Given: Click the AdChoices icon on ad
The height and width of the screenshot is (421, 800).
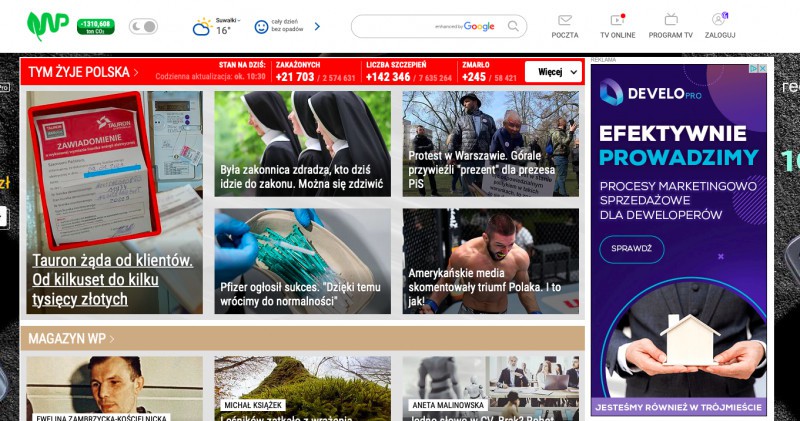Looking at the screenshot, I should pos(752,69).
